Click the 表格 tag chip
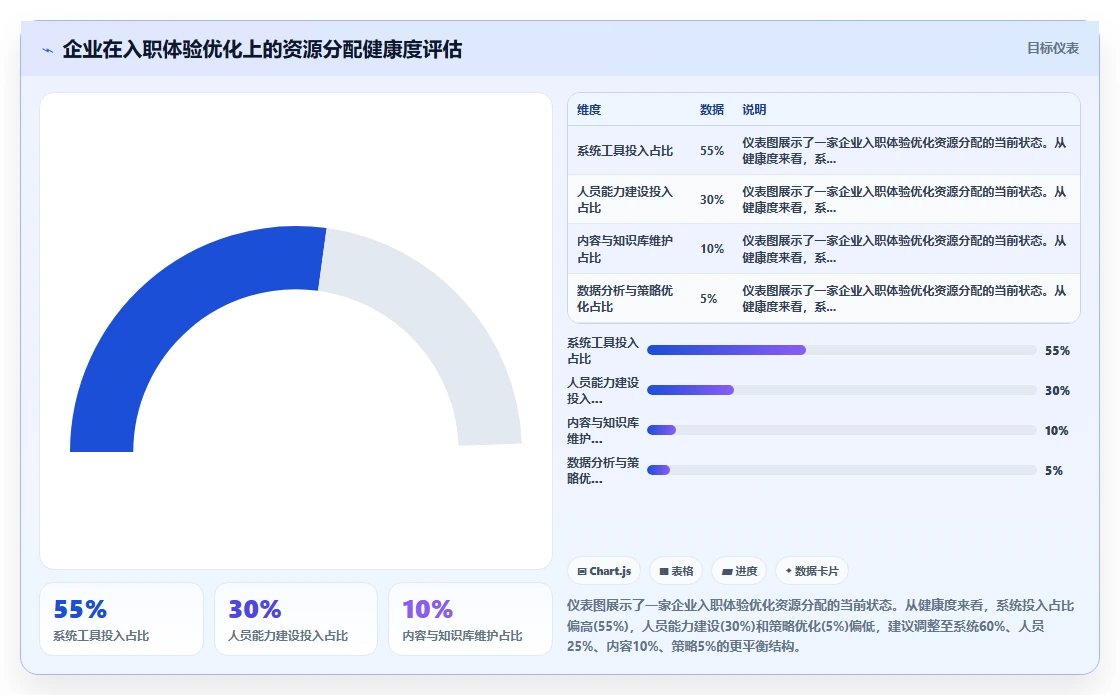The height and width of the screenshot is (695, 1120). coord(676,571)
